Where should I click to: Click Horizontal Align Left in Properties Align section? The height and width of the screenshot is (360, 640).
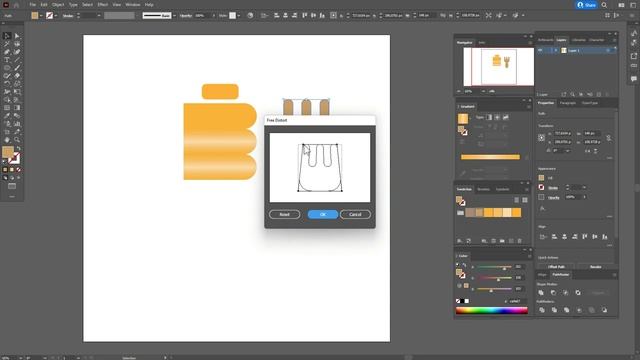pos(554,237)
